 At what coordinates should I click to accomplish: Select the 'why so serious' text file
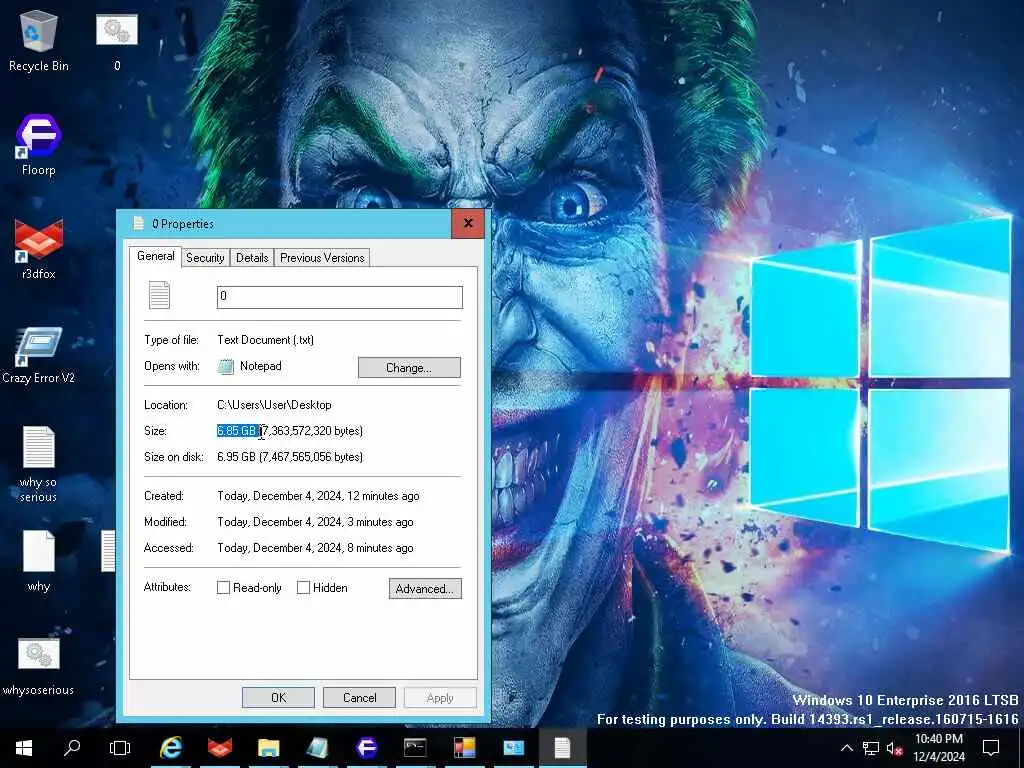pyautogui.click(x=39, y=464)
